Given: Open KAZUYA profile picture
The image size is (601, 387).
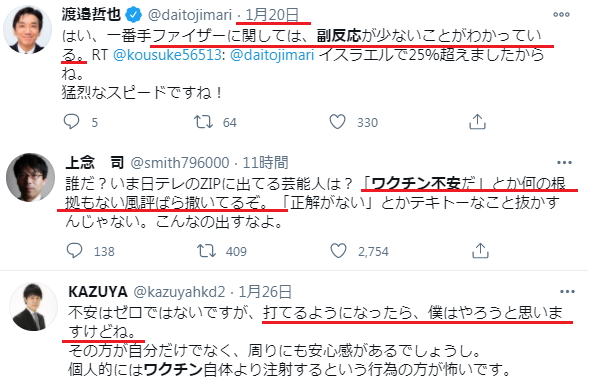Looking at the screenshot, I should [33, 307].
